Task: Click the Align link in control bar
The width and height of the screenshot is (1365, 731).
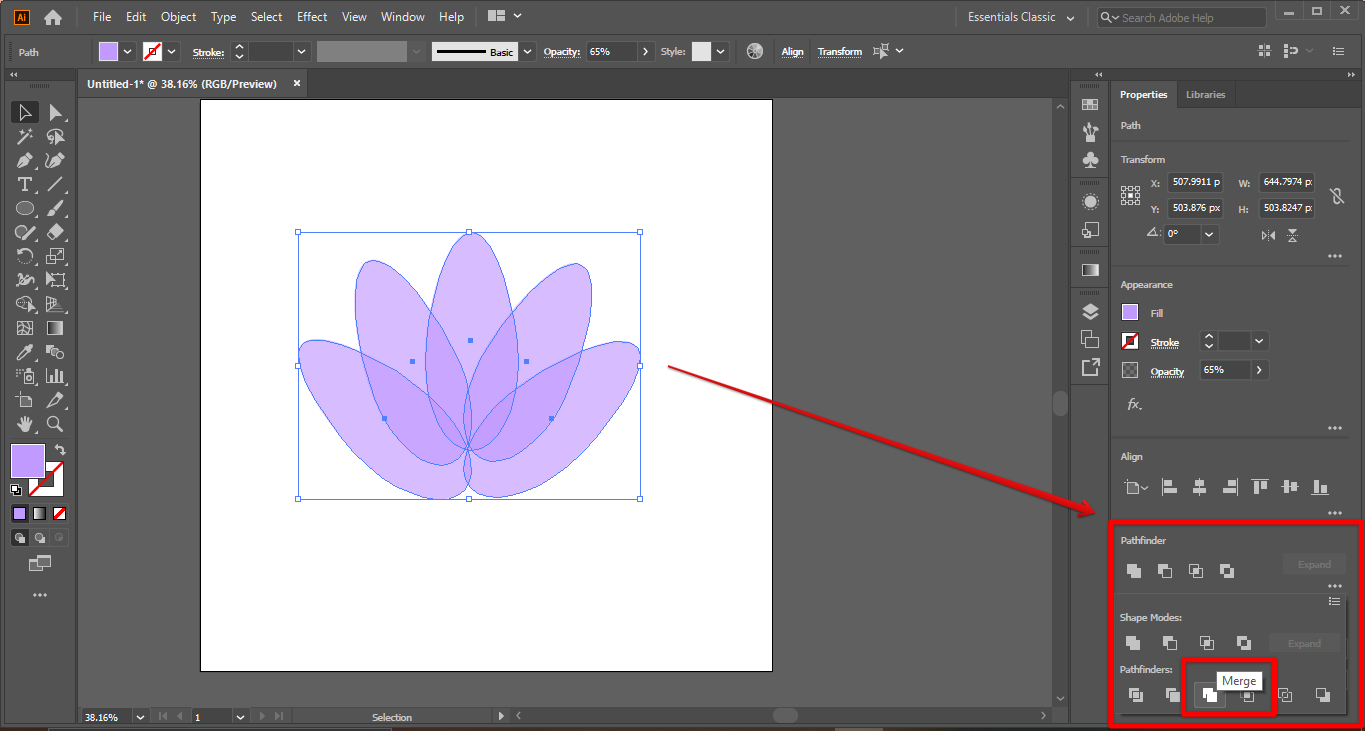Action: point(792,52)
